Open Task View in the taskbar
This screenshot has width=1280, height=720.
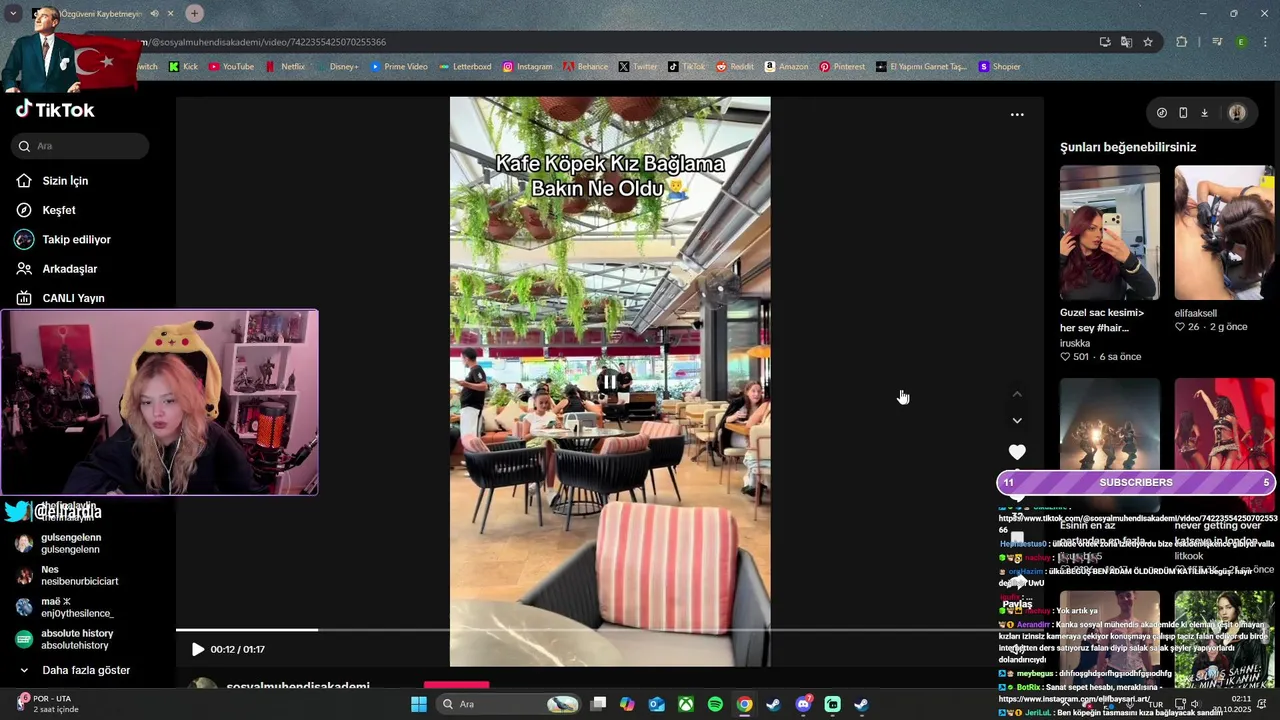598,704
